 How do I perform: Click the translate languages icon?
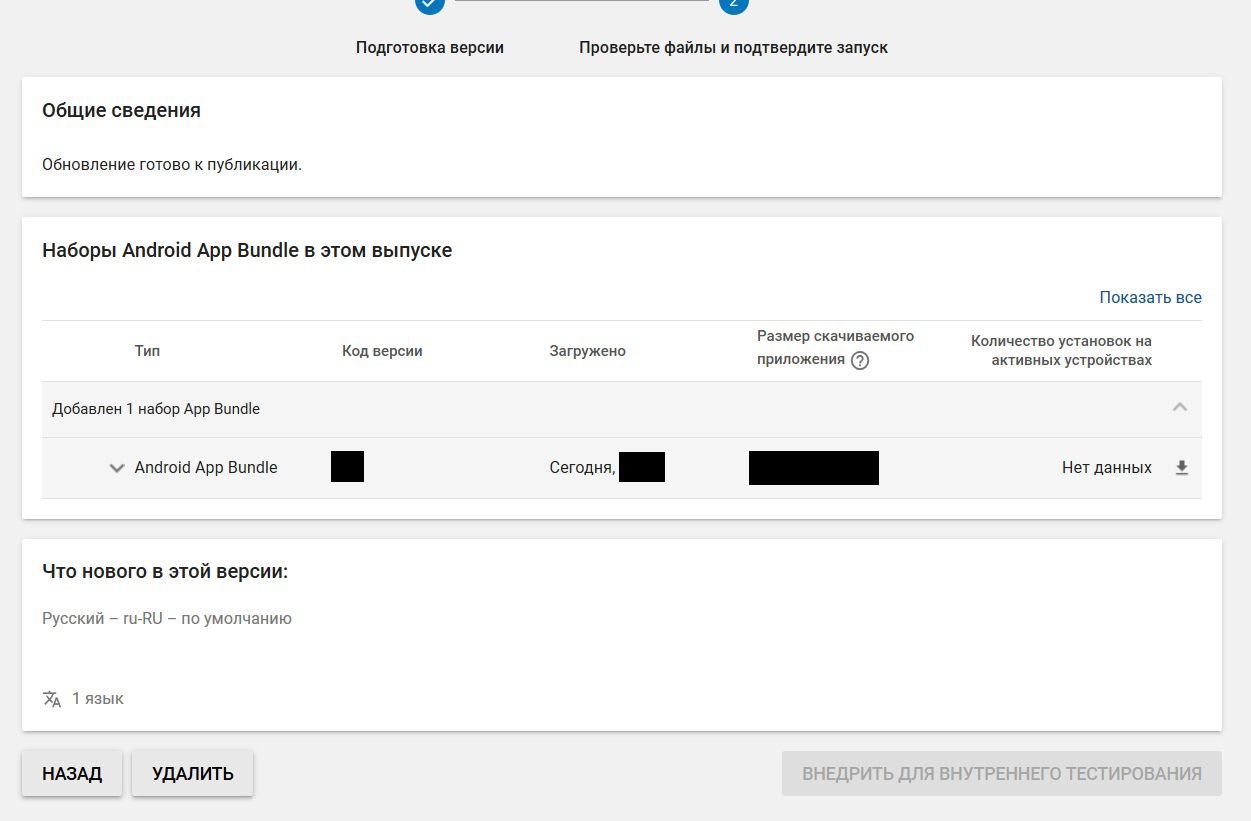pyautogui.click(x=52, y=699)
